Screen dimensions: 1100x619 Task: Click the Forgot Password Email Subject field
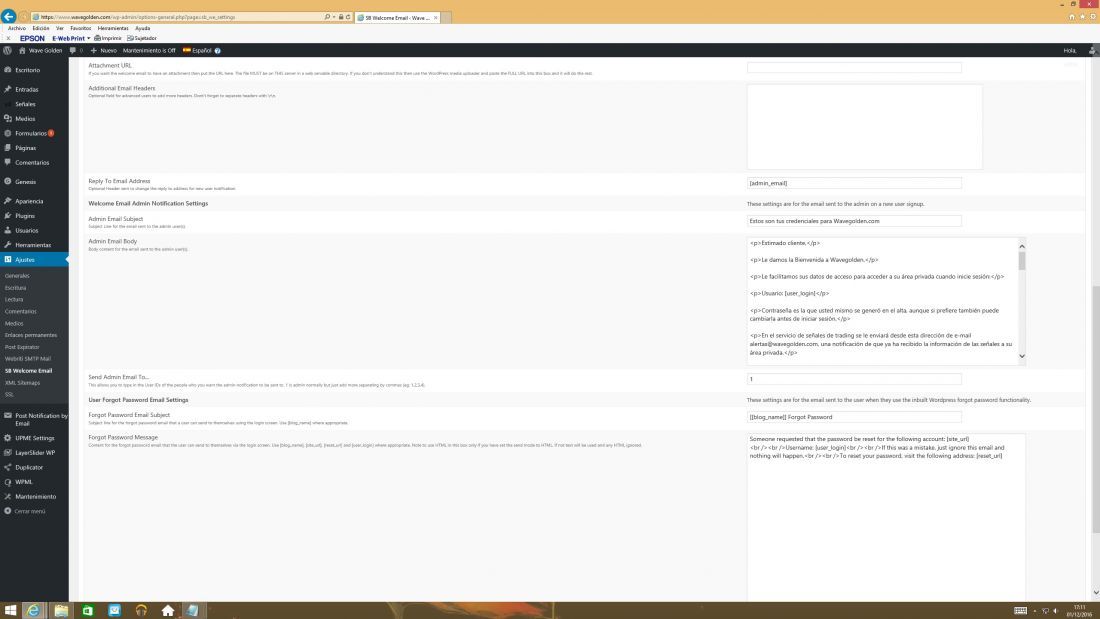point(854,417)
